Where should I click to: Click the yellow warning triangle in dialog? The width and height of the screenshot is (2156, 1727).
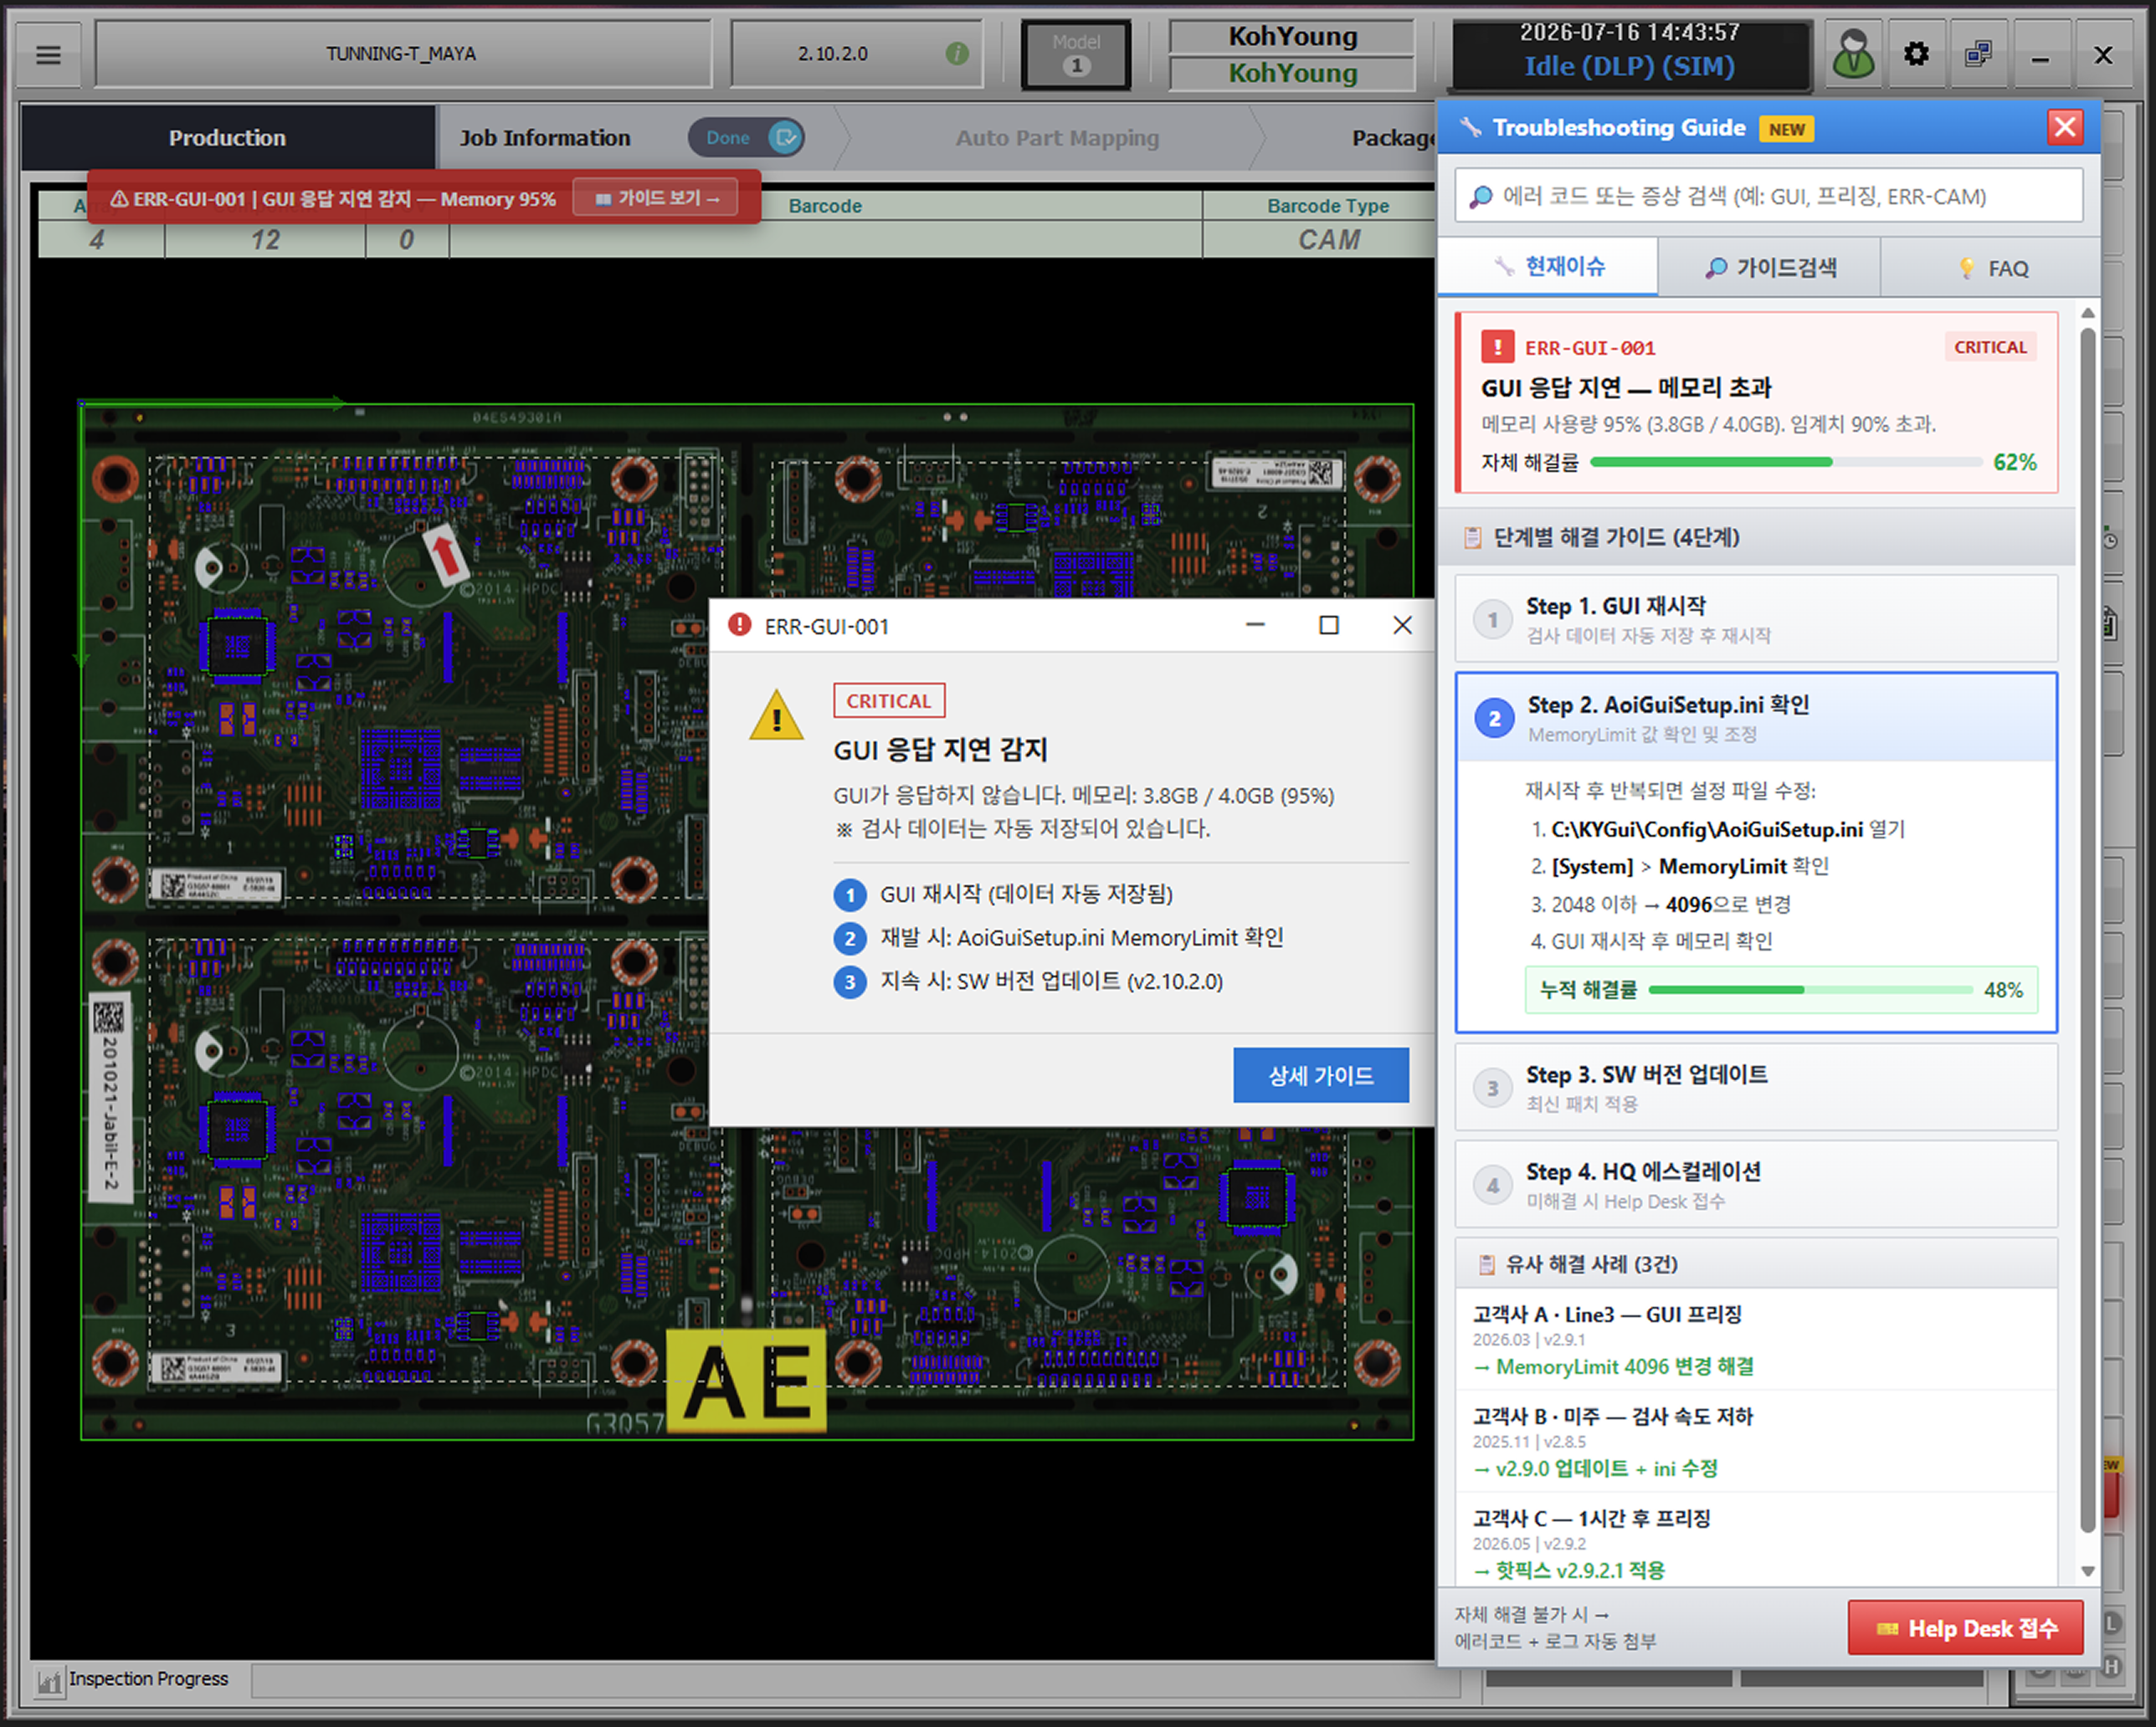pyautogui.click(x=776, y=716)
